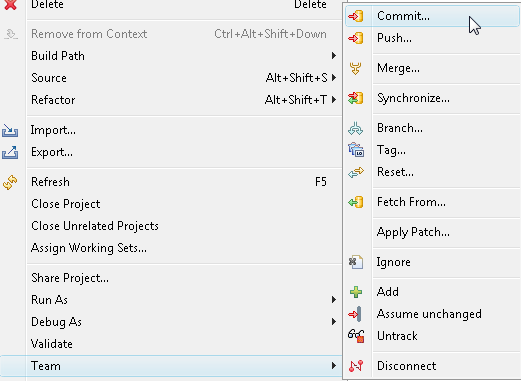Click the Synchronize icon

[356, 98]
